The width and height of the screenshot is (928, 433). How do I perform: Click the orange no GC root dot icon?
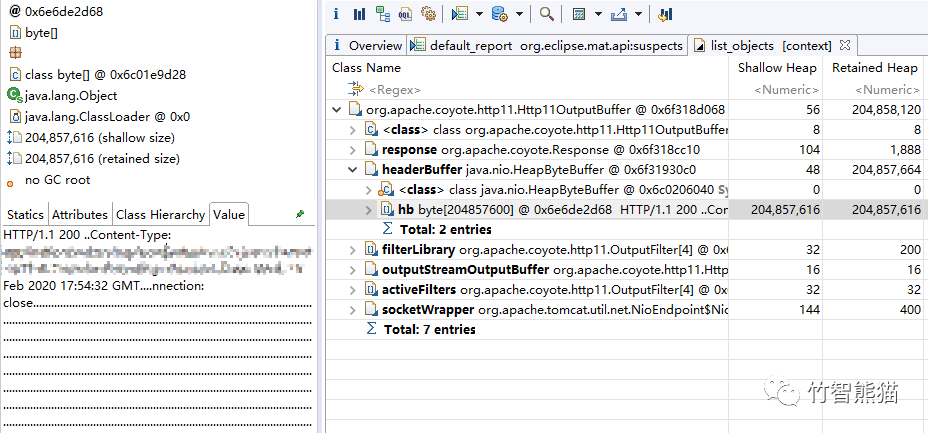tap(11, 183)
